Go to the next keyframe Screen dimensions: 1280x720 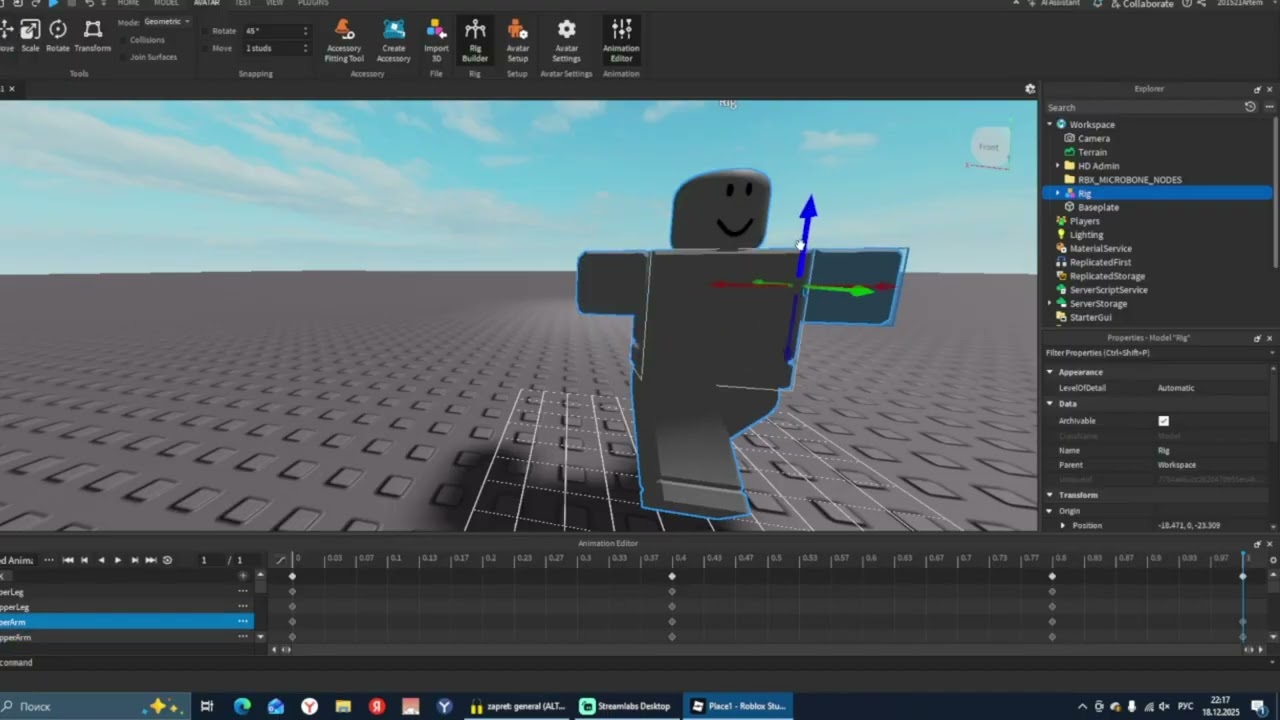coord(134,560)
